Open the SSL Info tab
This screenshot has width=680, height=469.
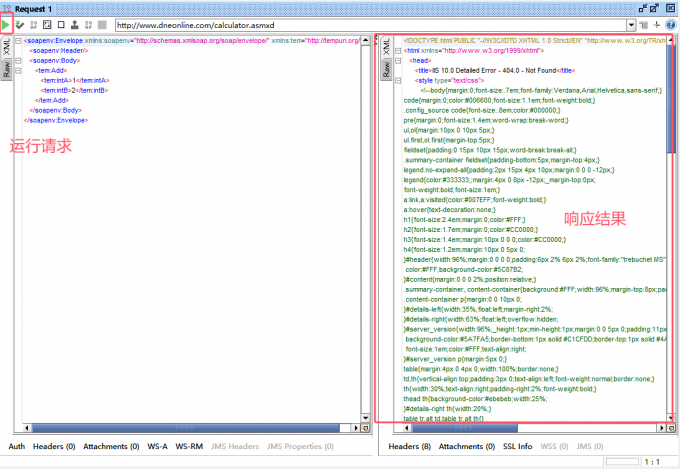(518, 446)
